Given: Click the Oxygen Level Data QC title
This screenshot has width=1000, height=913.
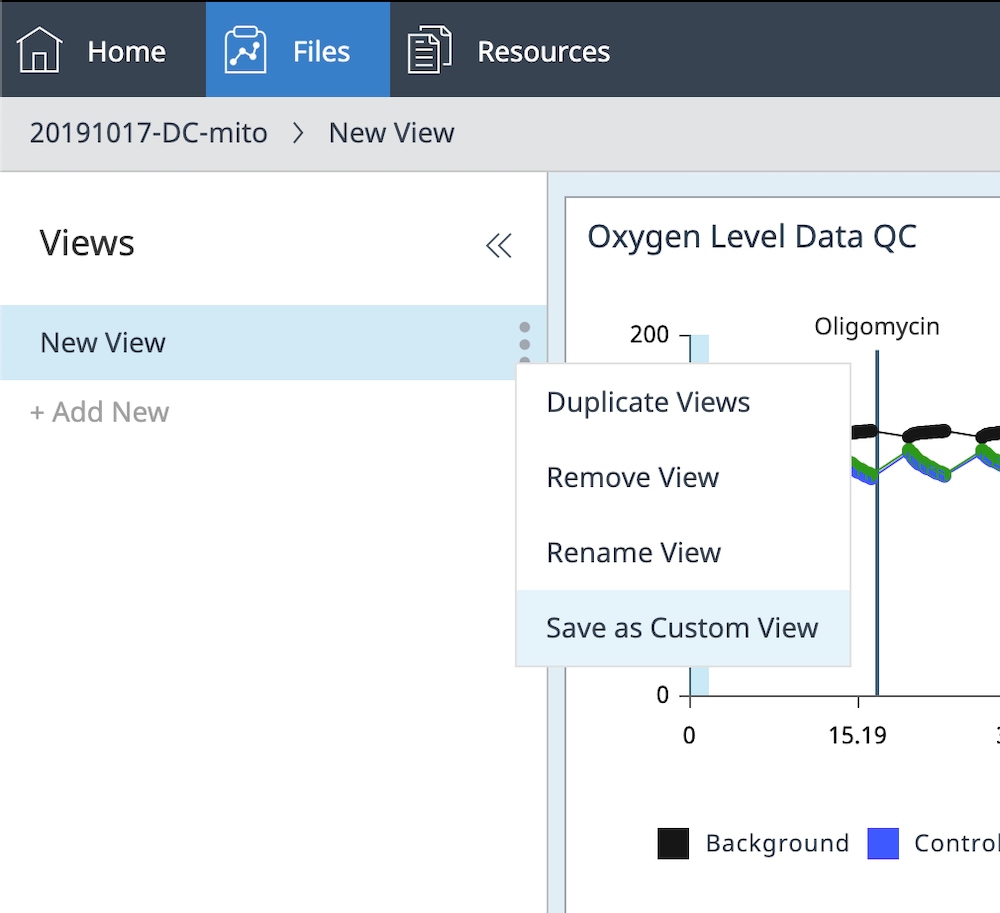Looking at the screenshot, I should pyautogui.click(x=751, y=237).
